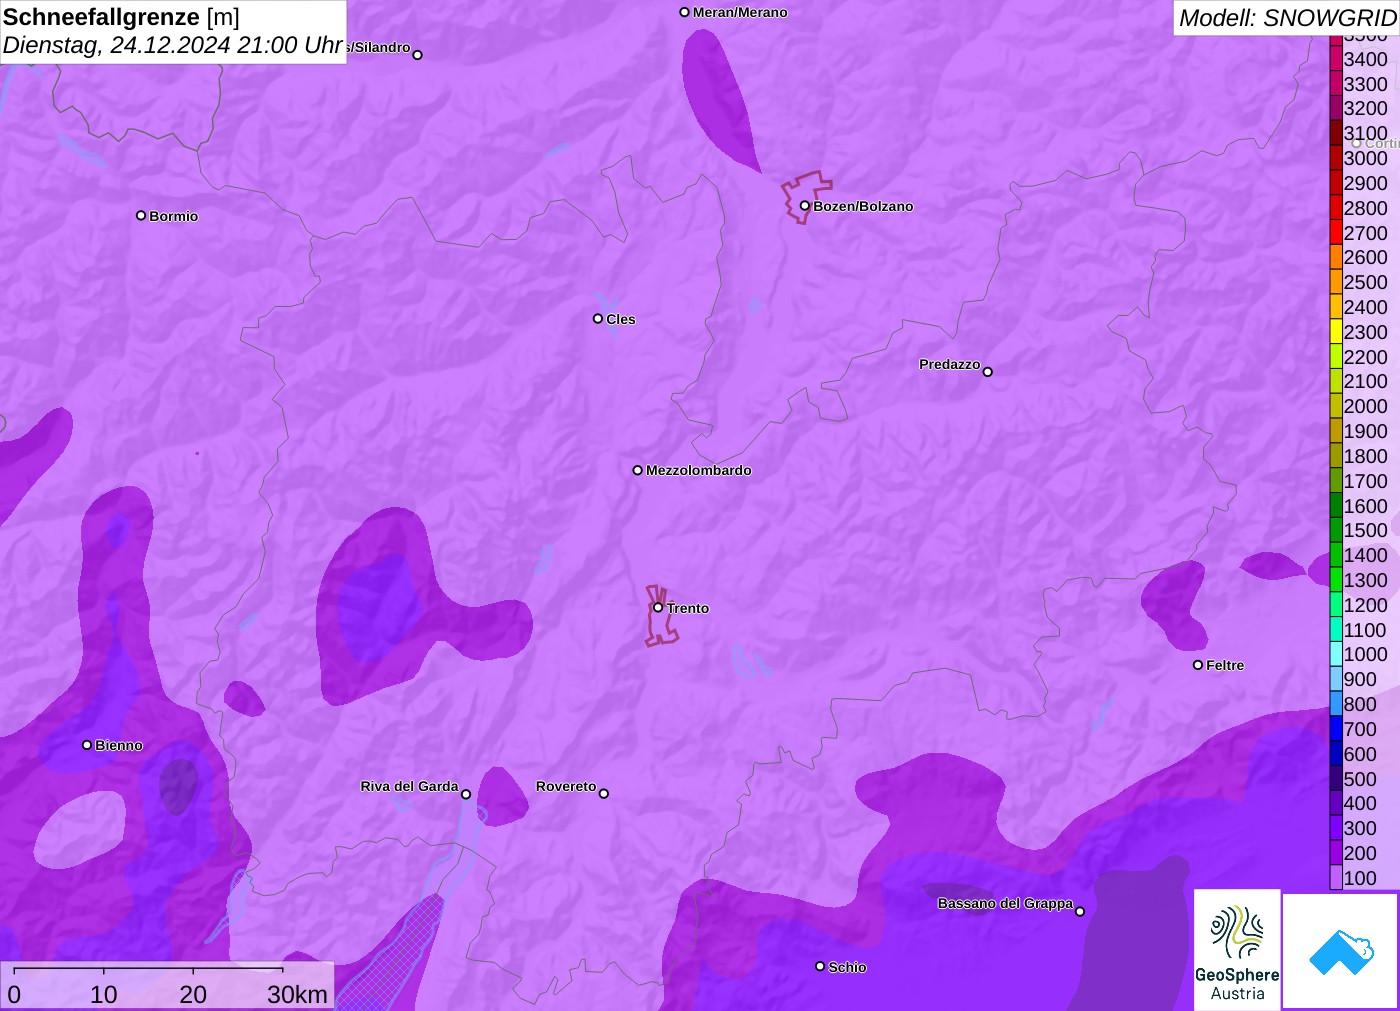The height and width of the screenshot is (1011, 1400).
Task: Select the 3400 m legend swatch
Action: (1336, 59)
